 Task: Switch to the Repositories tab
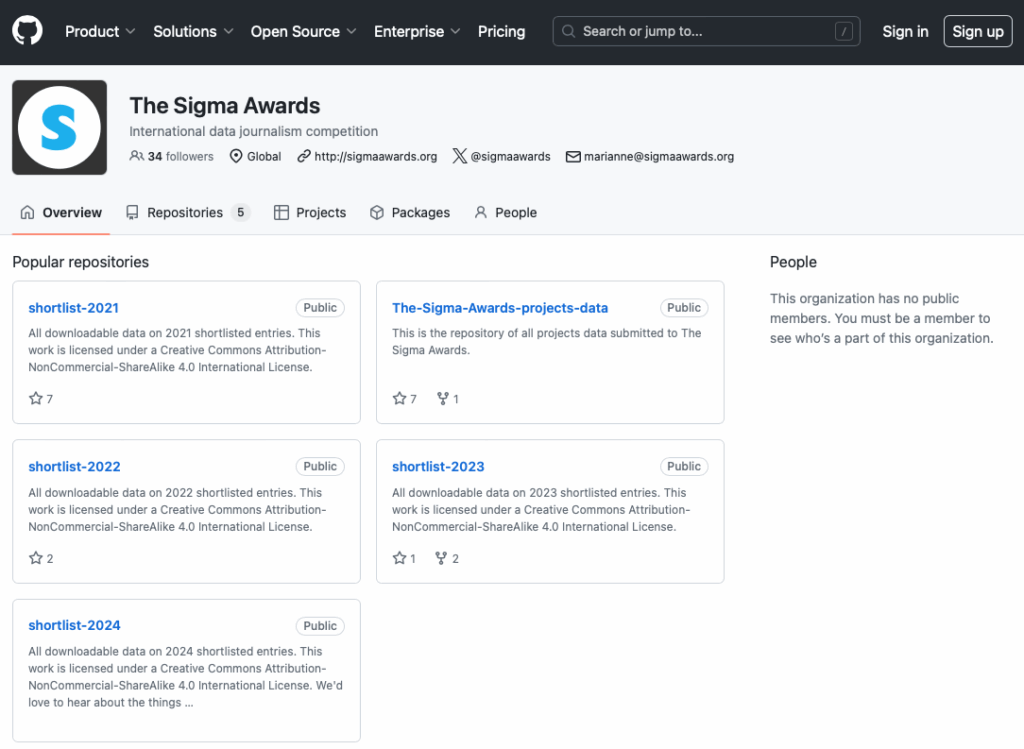coord(186,212)
